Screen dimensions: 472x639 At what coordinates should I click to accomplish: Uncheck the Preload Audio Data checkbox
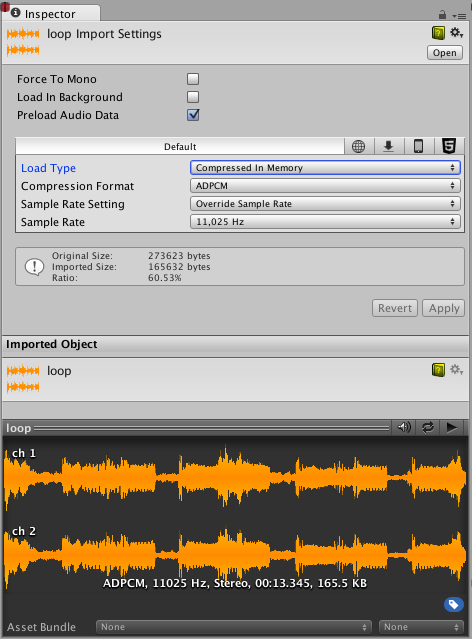[193, 115]
